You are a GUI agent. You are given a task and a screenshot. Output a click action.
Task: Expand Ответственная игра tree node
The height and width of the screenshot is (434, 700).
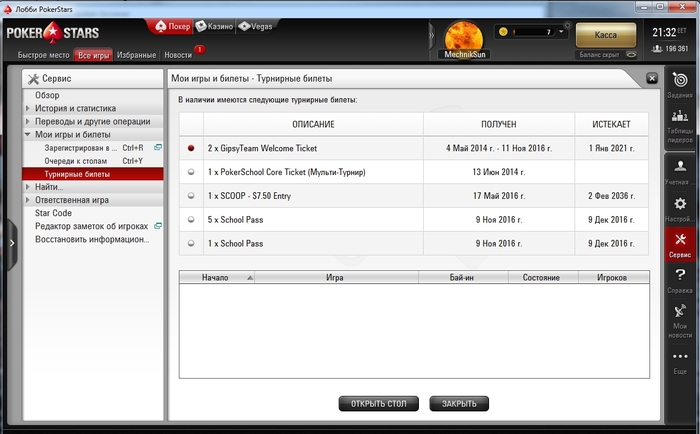tap(28, 200)
